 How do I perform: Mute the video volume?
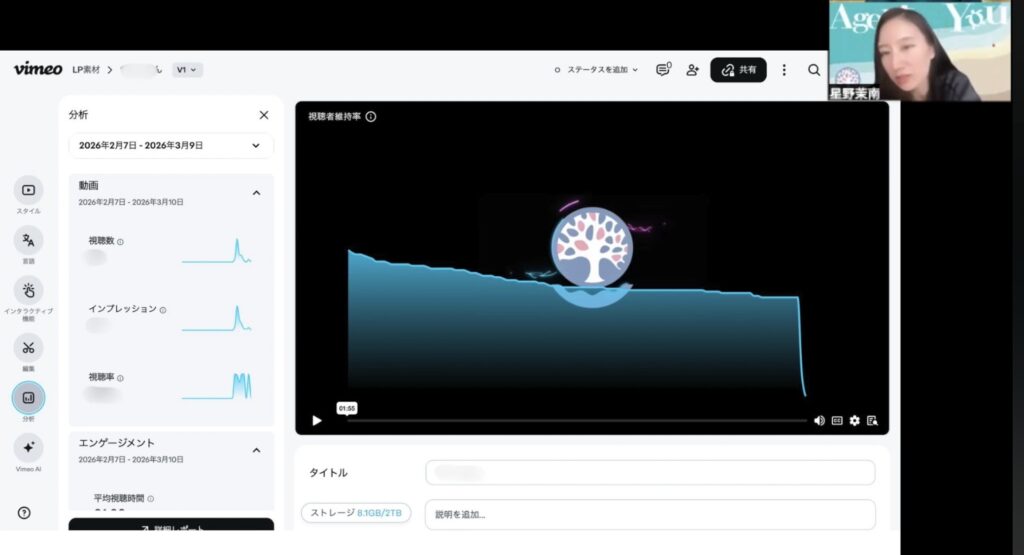click(x=819, y=421)
